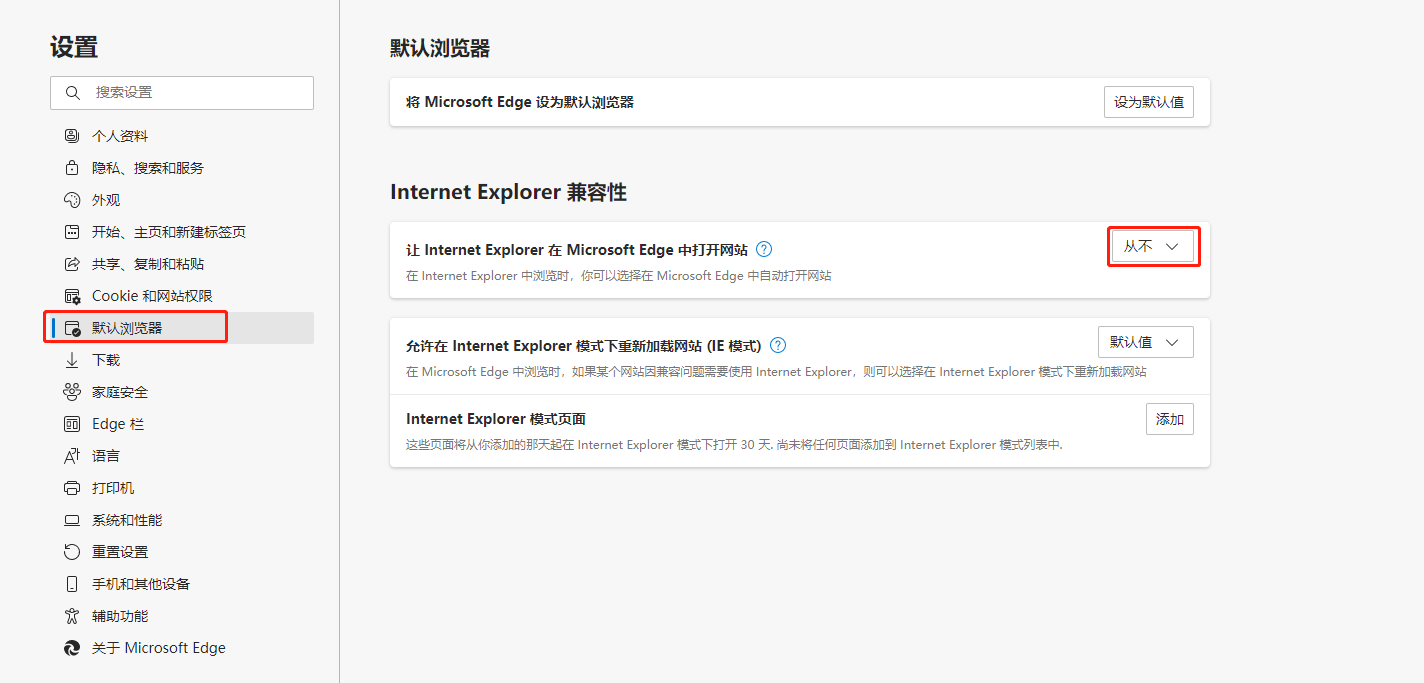The width and height of the screenshot is (1424, 683).
Task: Focus the 搜索设置 search field
Action: click(182, 93)
